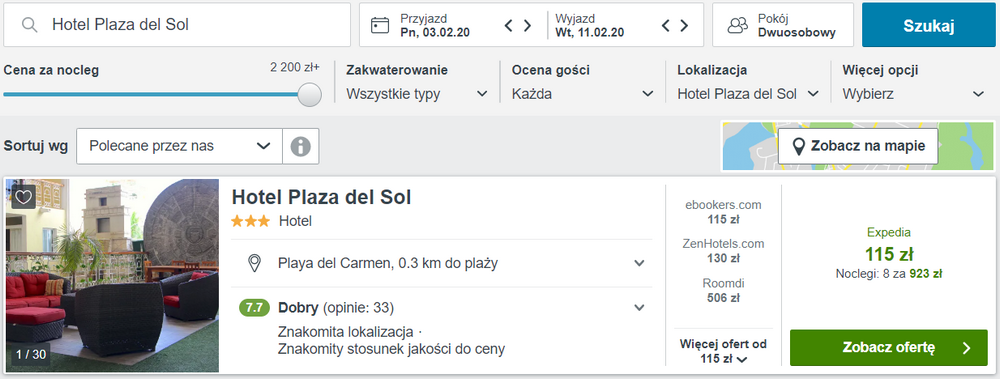Click the location pin icon by Playa del Carmen
The image size is (1000, 379).
tap(255, 263)
